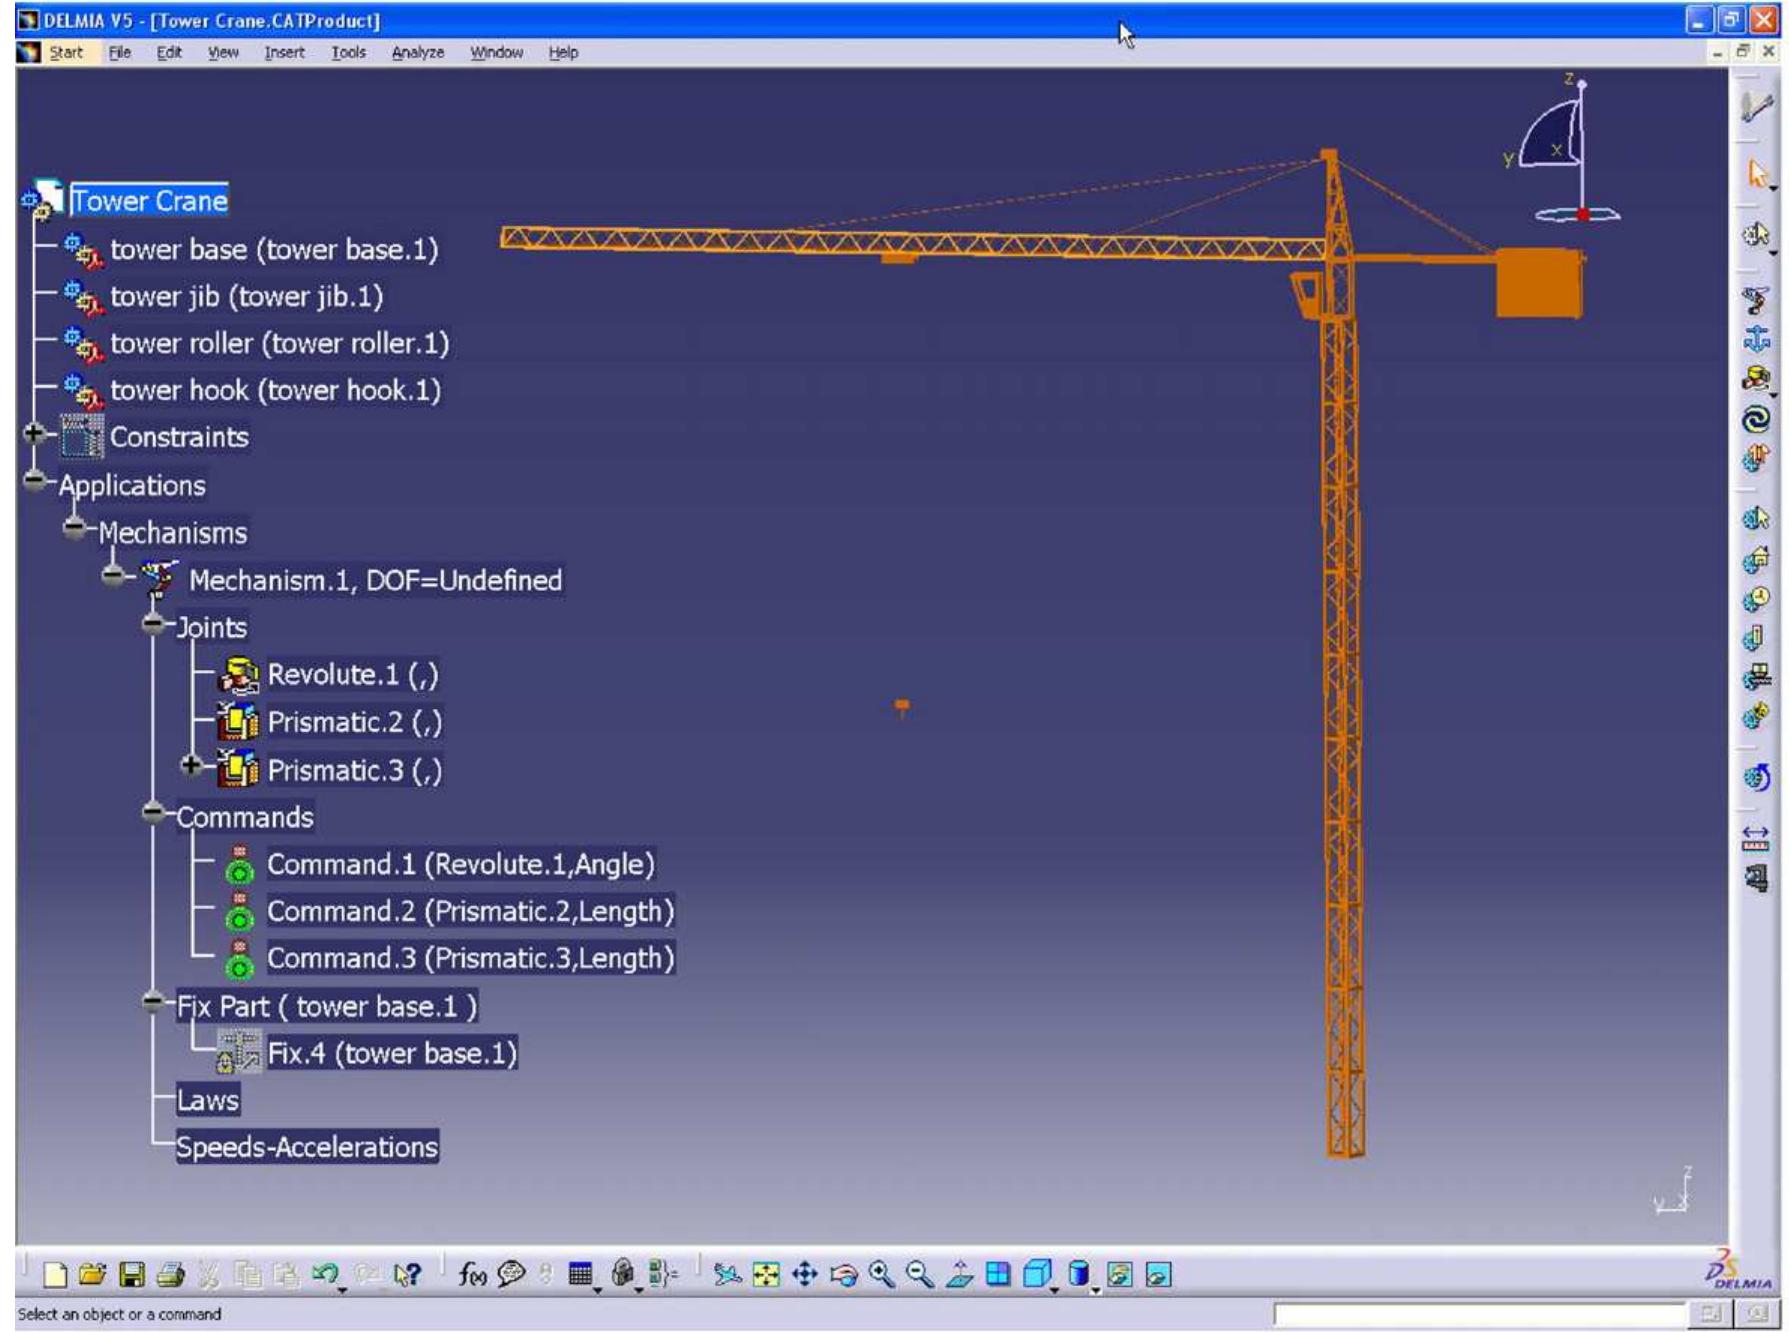Screen dimensions: 1789x1332
Task: Click the command input field in the status bar
Action: (1479, 1313)
